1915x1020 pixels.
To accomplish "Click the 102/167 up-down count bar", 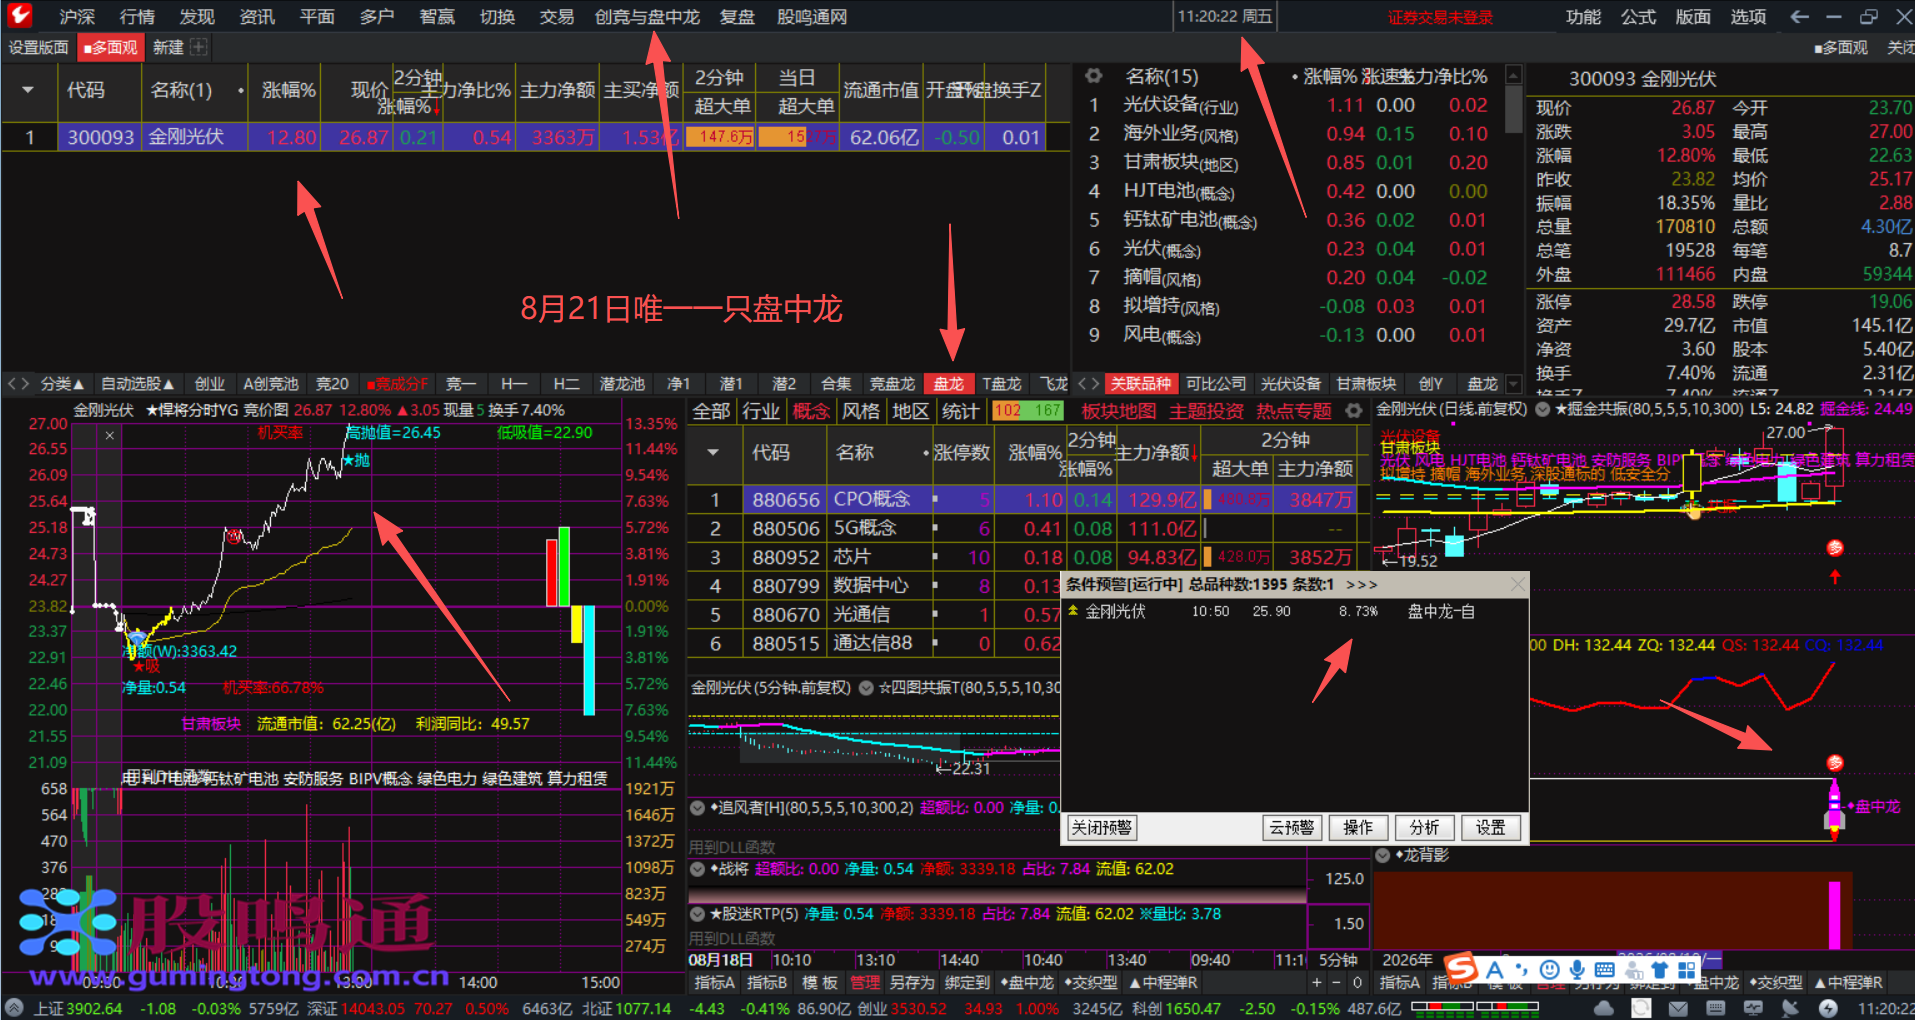I will 1027,411.
